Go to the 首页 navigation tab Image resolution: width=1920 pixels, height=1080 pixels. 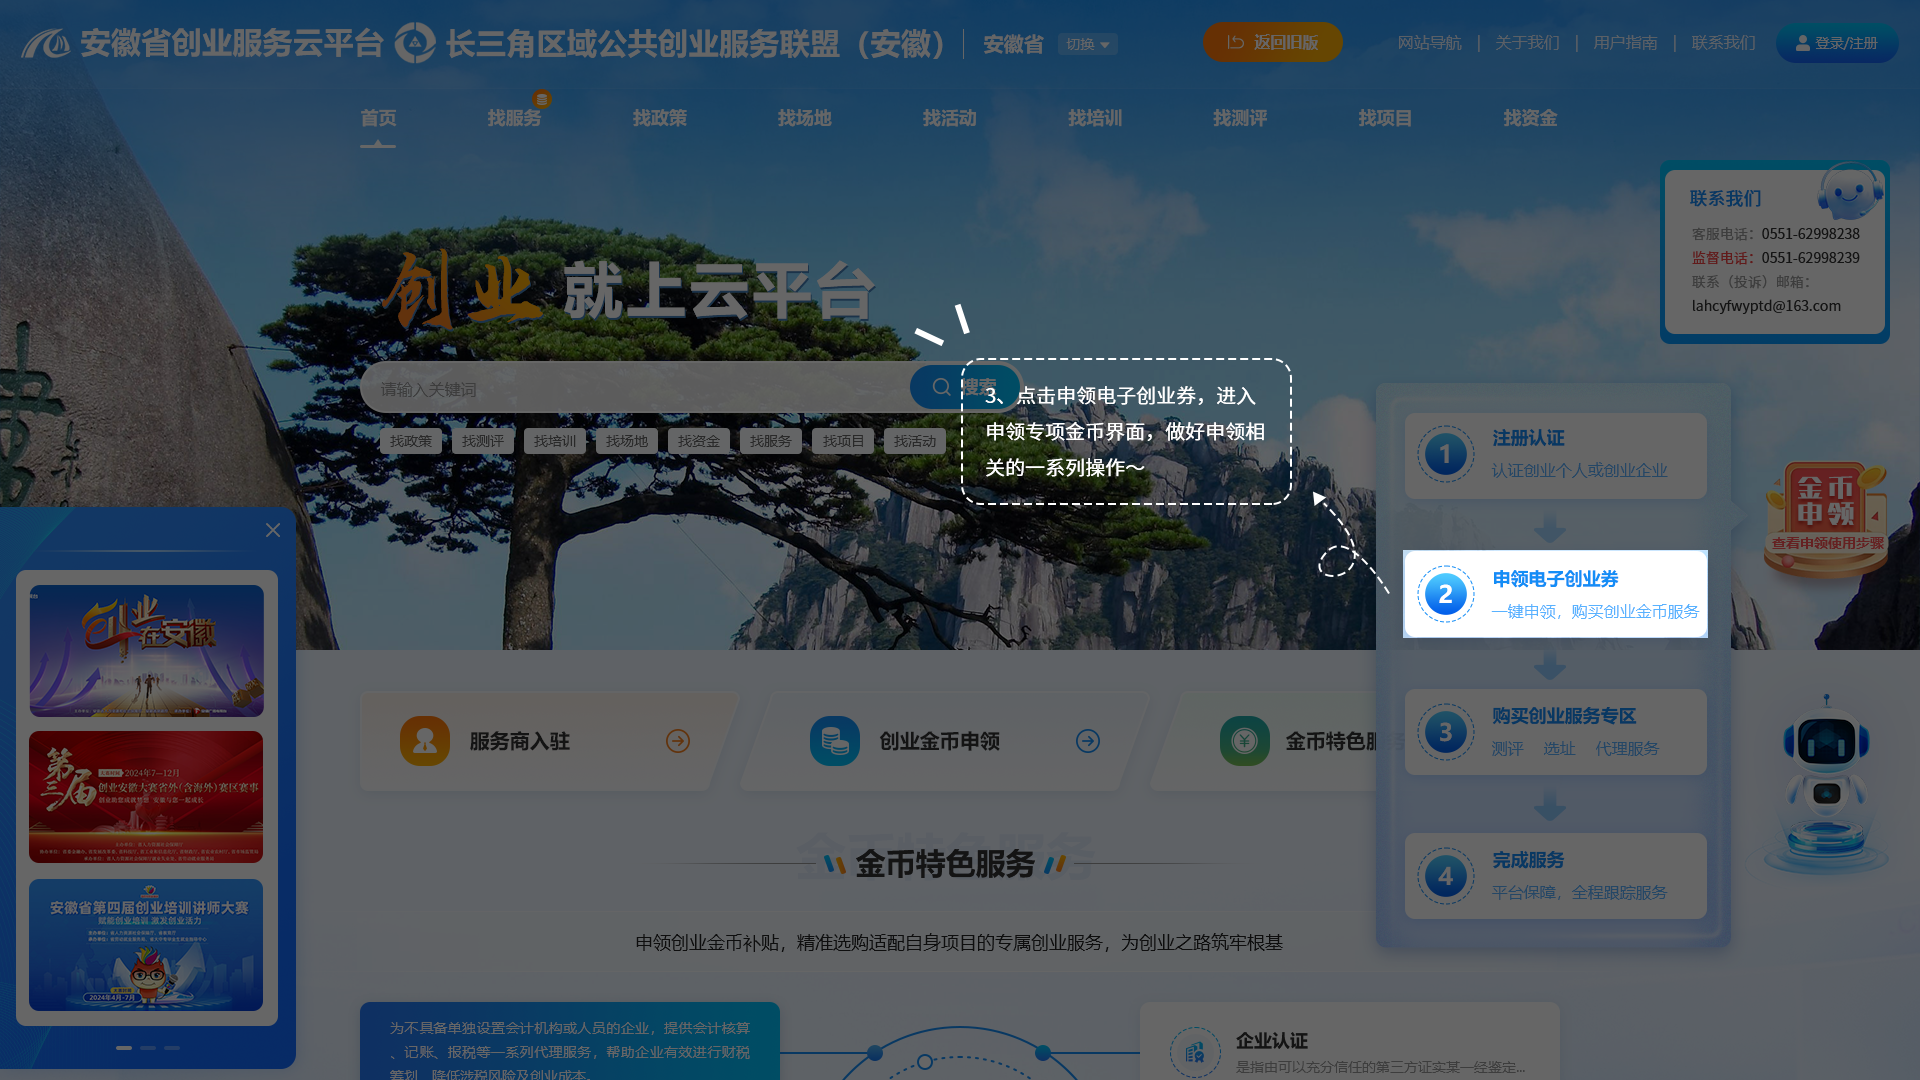click(378, 118)
